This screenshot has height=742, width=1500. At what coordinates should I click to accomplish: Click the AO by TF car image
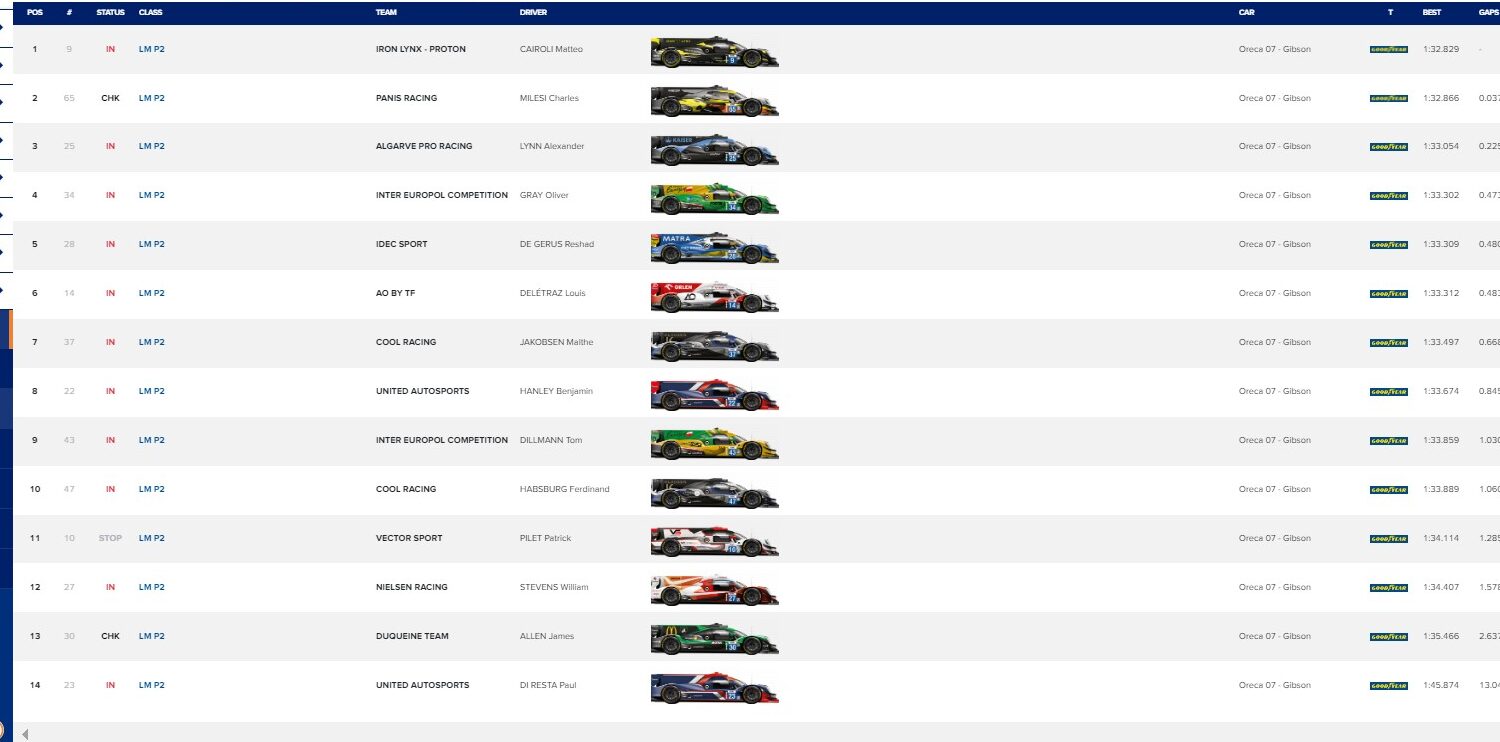coord(714,296)
